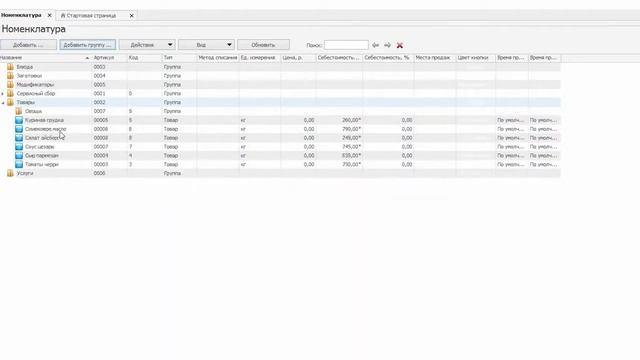Select the Овощи row name
The image size is (640, 360).
coord(33,111)
